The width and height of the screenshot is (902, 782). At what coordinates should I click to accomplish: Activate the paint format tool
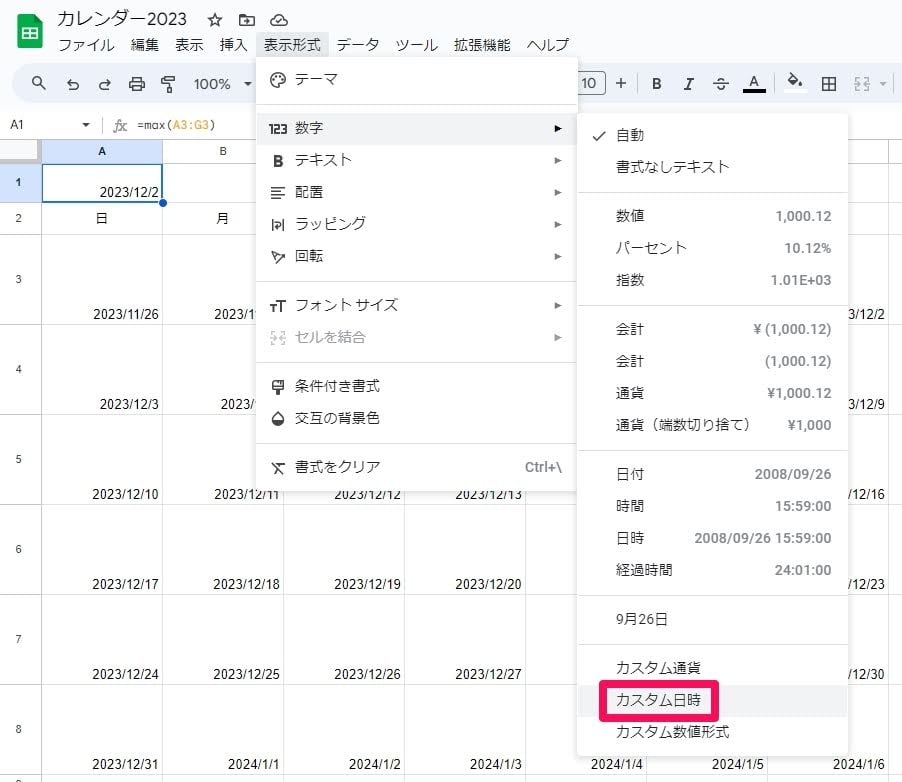168,84
